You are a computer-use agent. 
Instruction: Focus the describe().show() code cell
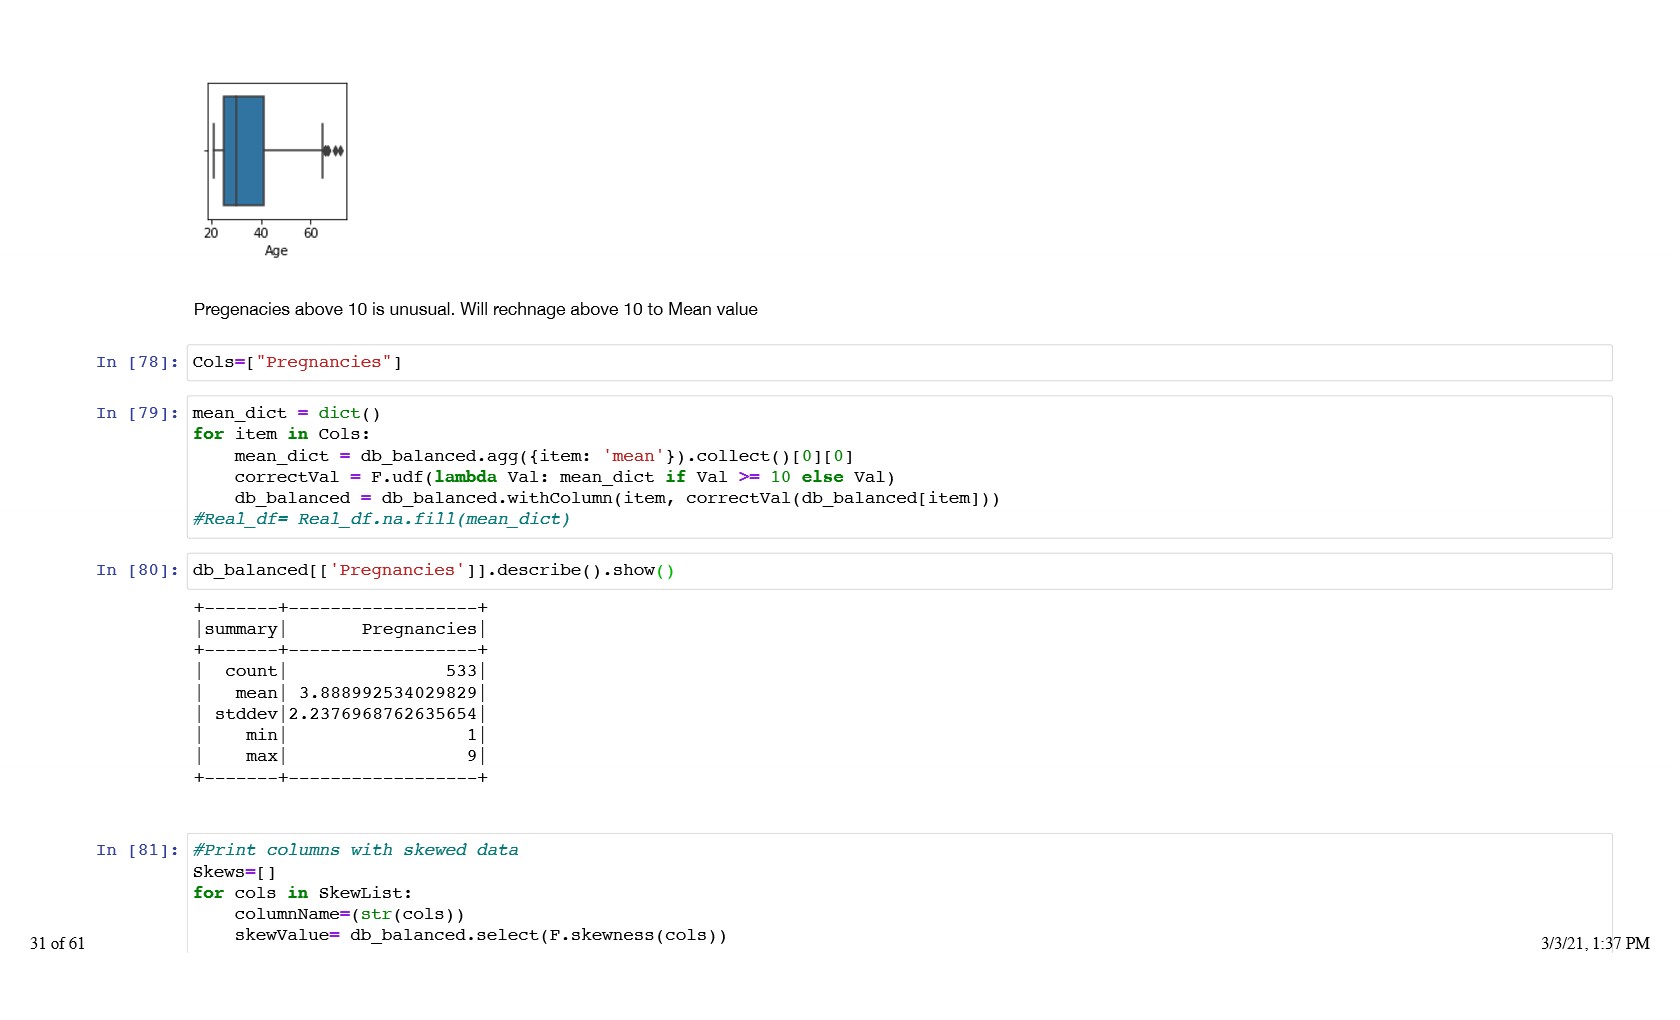[898, 571]
